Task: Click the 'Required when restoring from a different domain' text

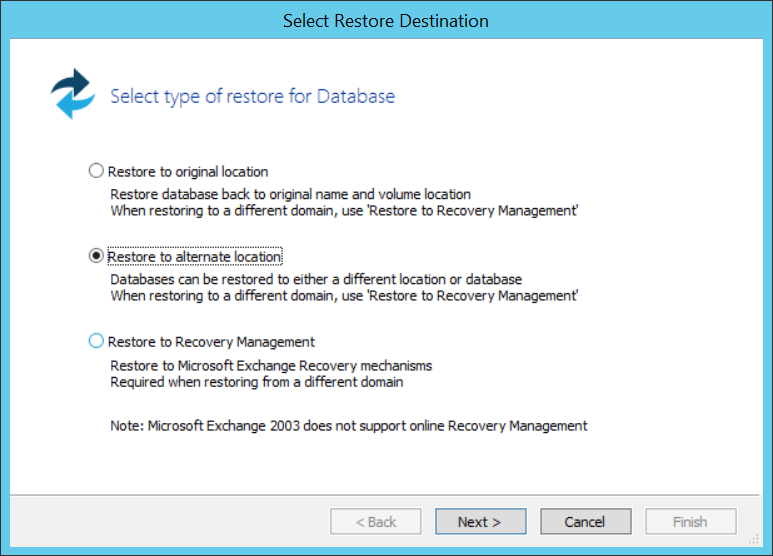Action: point(256,382)
